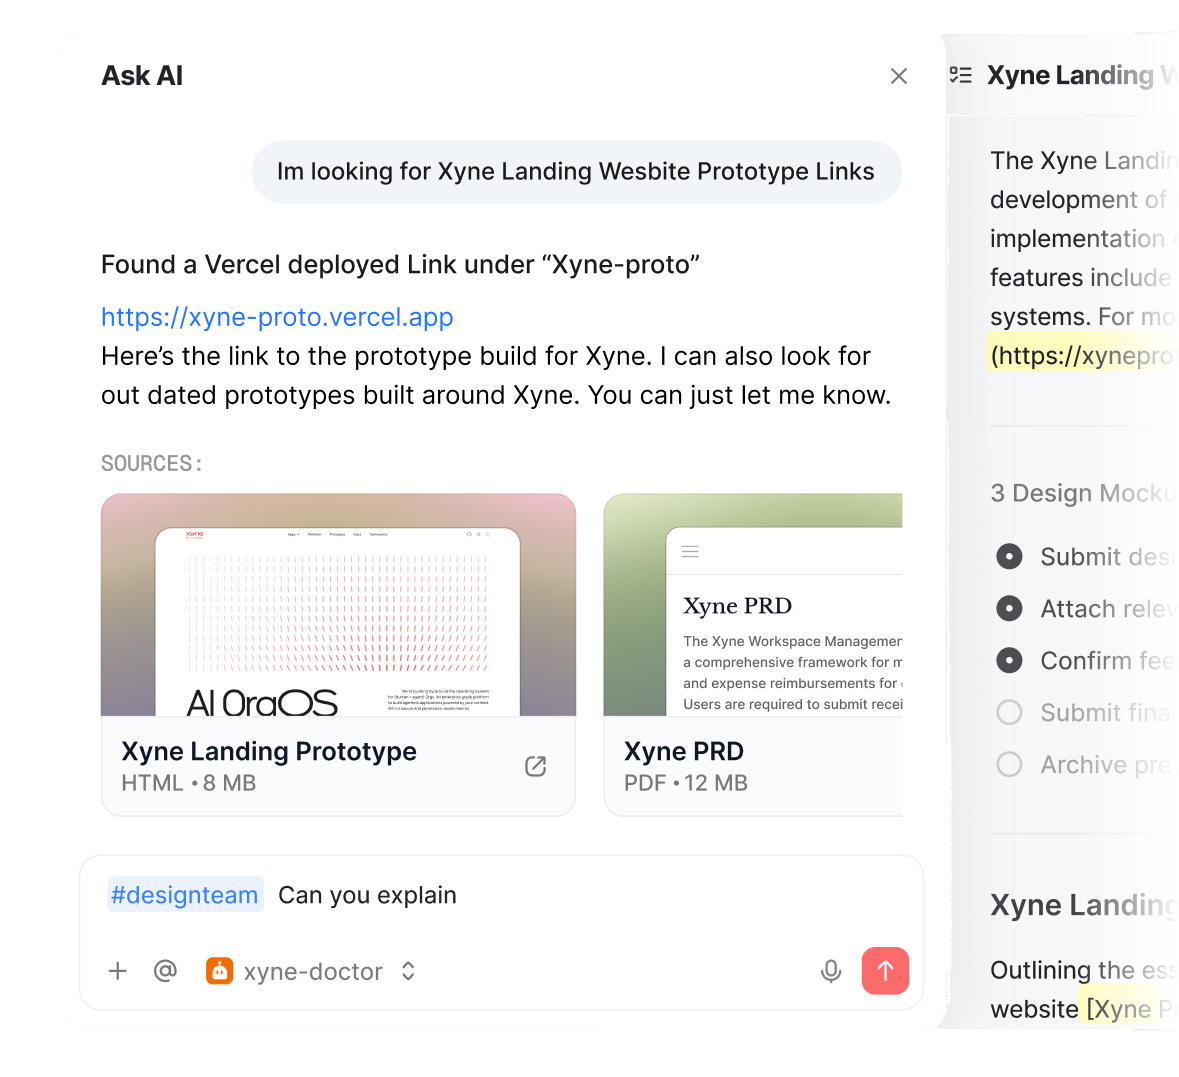Click the highlighted [Xyne P... reference in document
1179x1077 pixels.
(1131, 1009)
